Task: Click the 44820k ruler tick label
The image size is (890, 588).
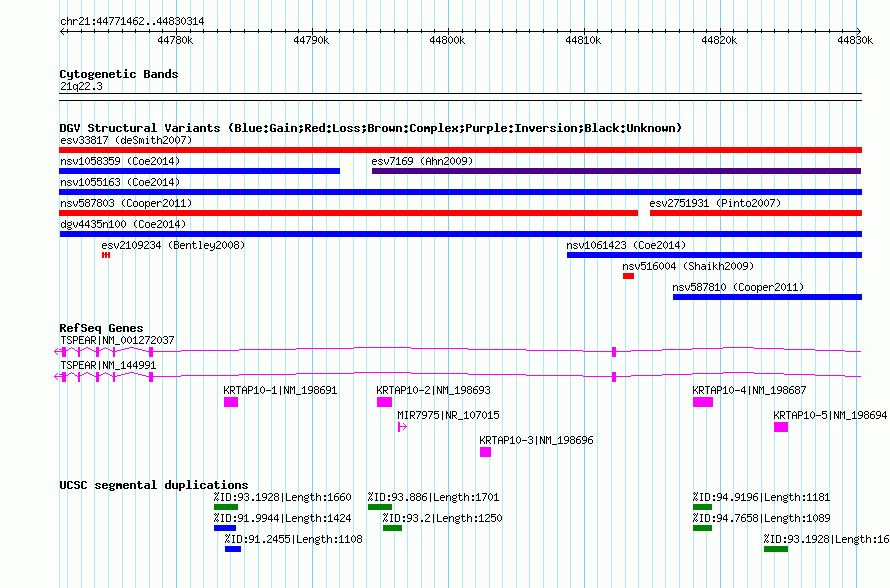Action: pyautogui.click(x=719, y=40)
